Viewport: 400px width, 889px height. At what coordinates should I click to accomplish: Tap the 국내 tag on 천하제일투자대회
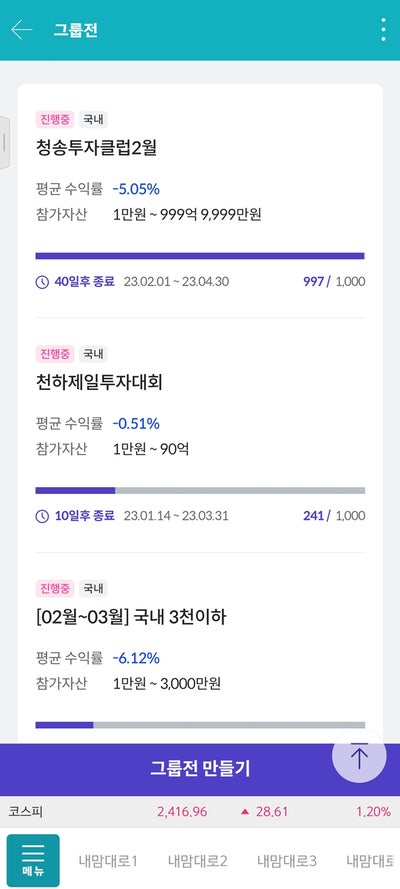tap(93, 354)
